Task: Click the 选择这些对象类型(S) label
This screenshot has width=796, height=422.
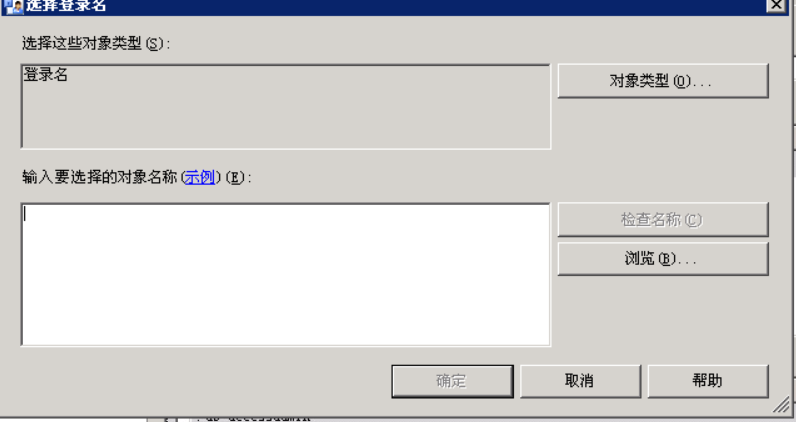Action: pos(95,44)
